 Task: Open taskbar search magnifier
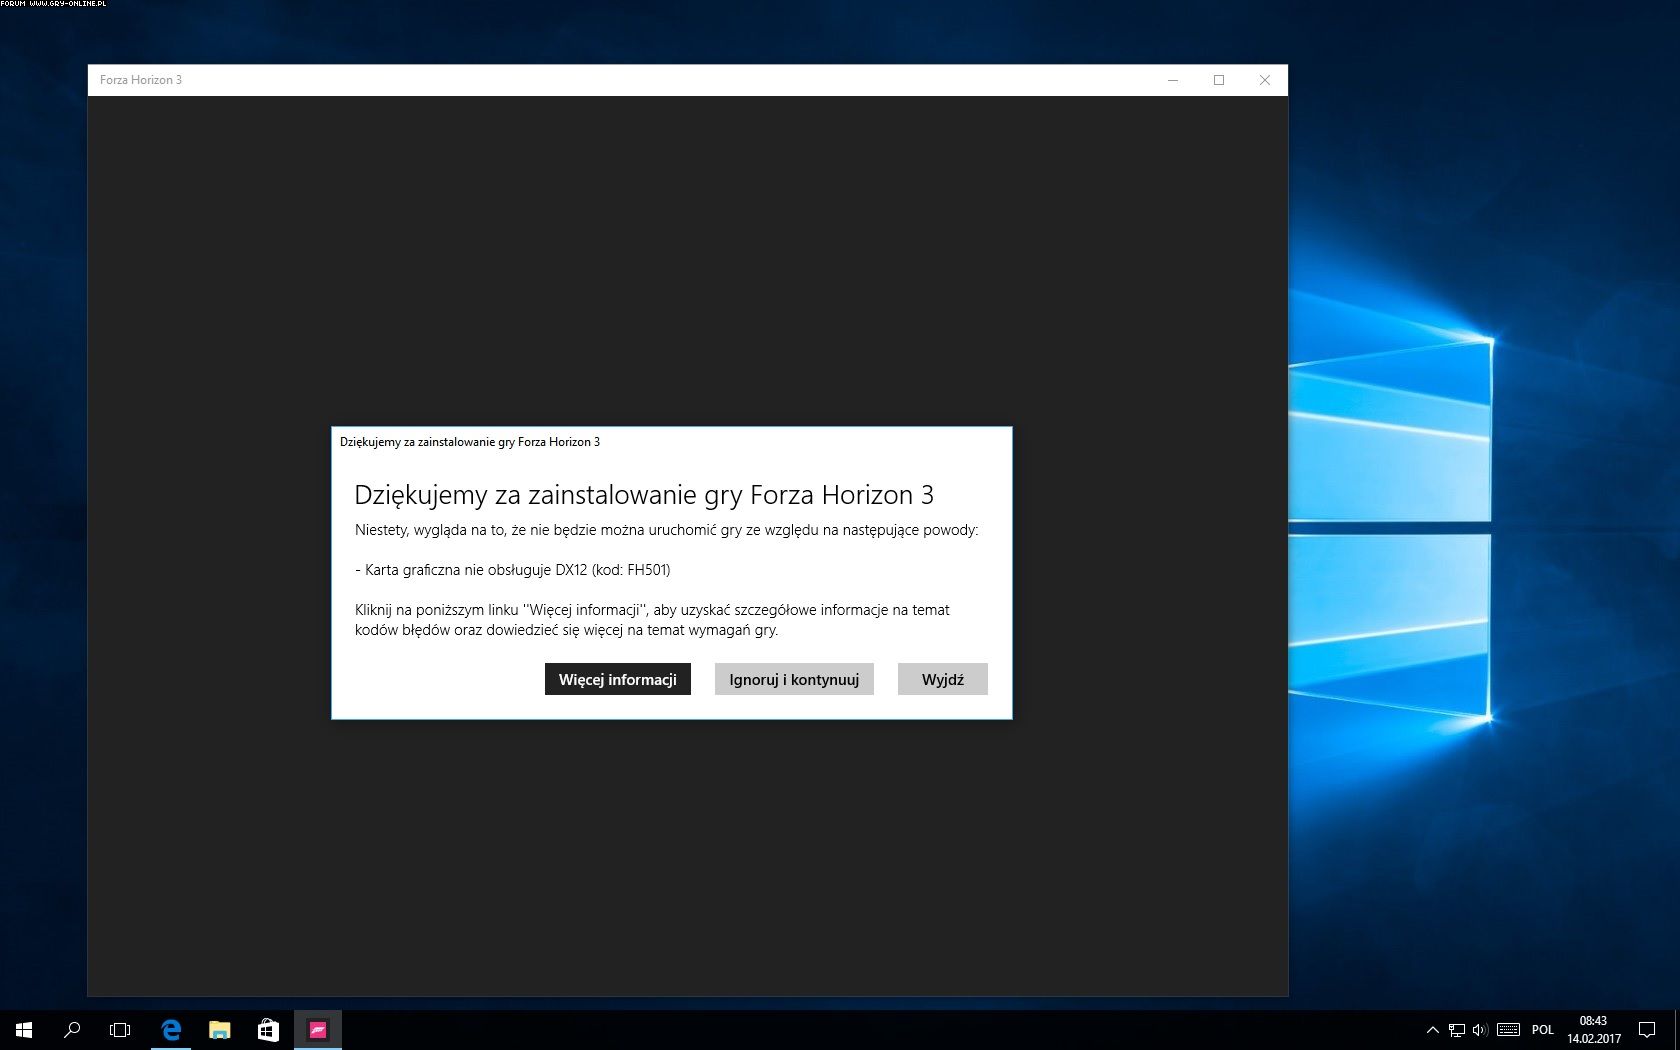pos(72,1030)
